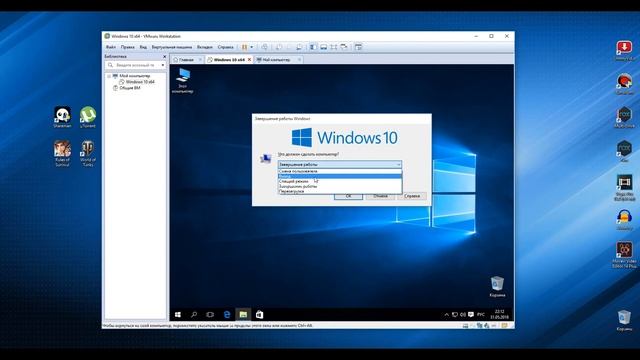
Task: Close the Библиотека library panel
Action: [x=164, y=57]
